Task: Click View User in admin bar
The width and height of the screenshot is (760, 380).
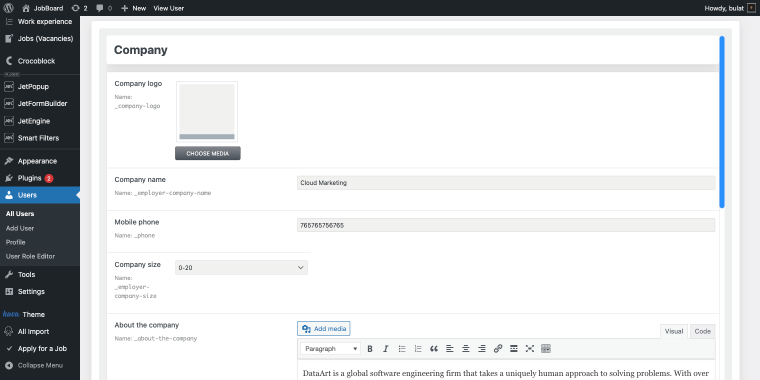Action: (x=169, y=8)
